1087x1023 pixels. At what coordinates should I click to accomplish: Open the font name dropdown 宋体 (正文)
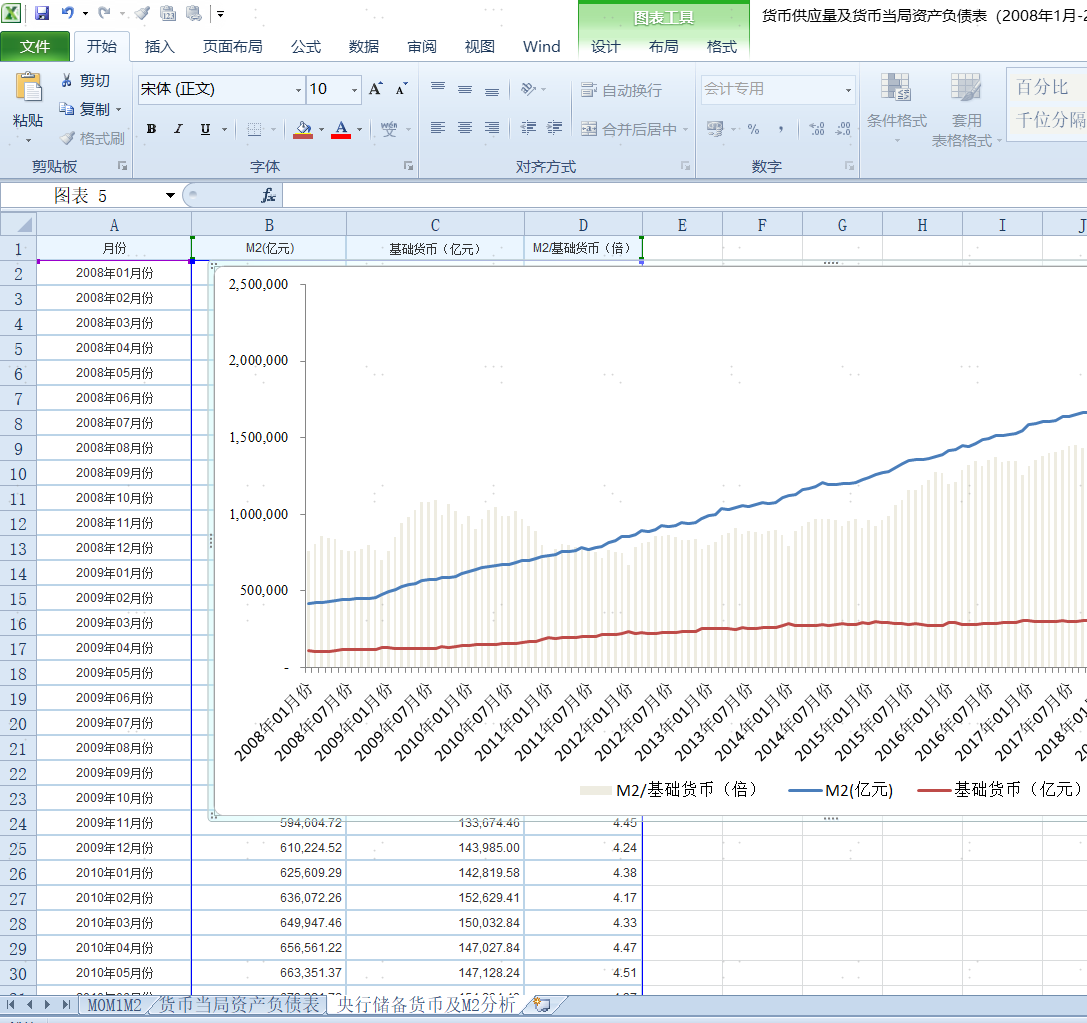point(298,90)
